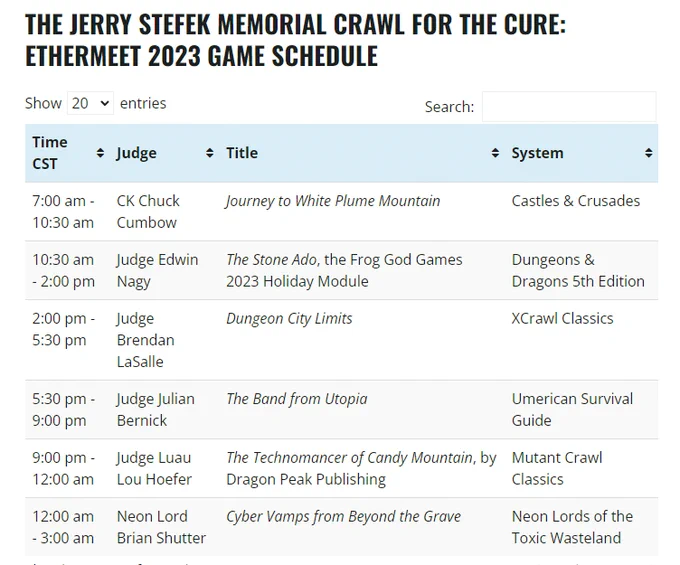680x565 pixels.
Task: Click the page heading Ethermeet 2023 Game Schedule
Action: (201, 56)
